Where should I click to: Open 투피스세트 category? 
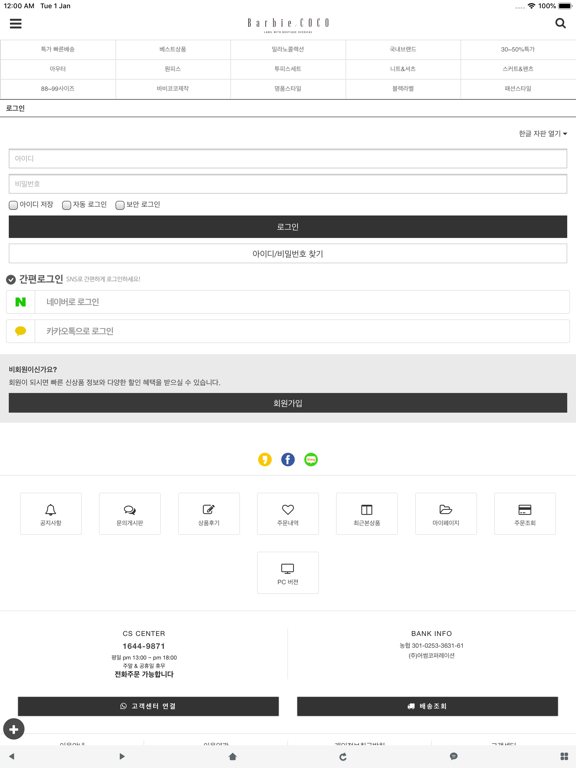coord(288,69)
